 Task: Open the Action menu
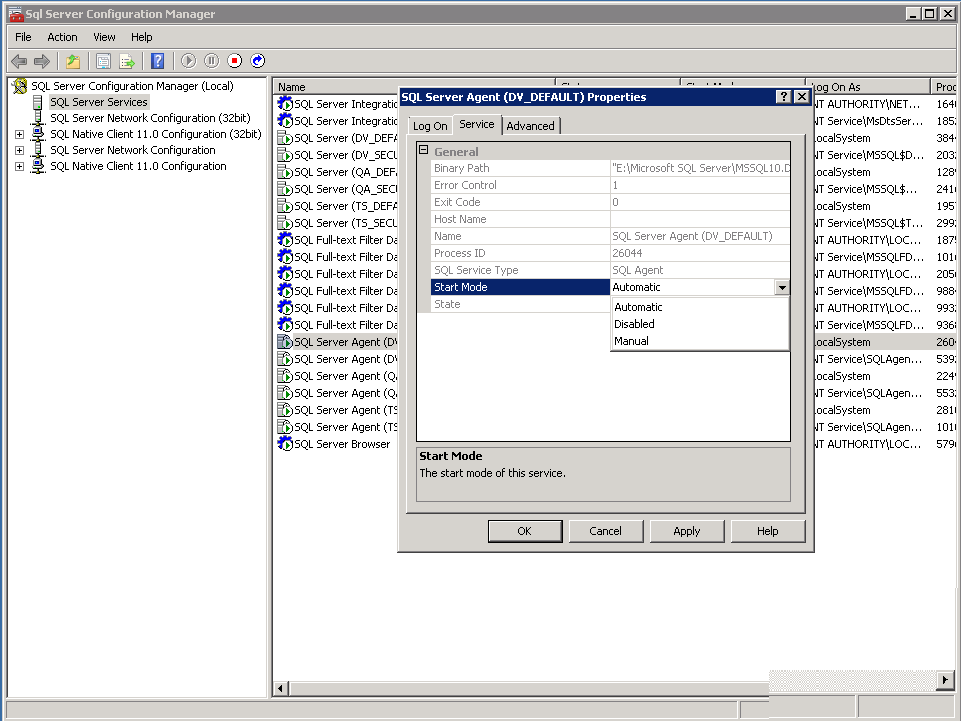[63, 37]
